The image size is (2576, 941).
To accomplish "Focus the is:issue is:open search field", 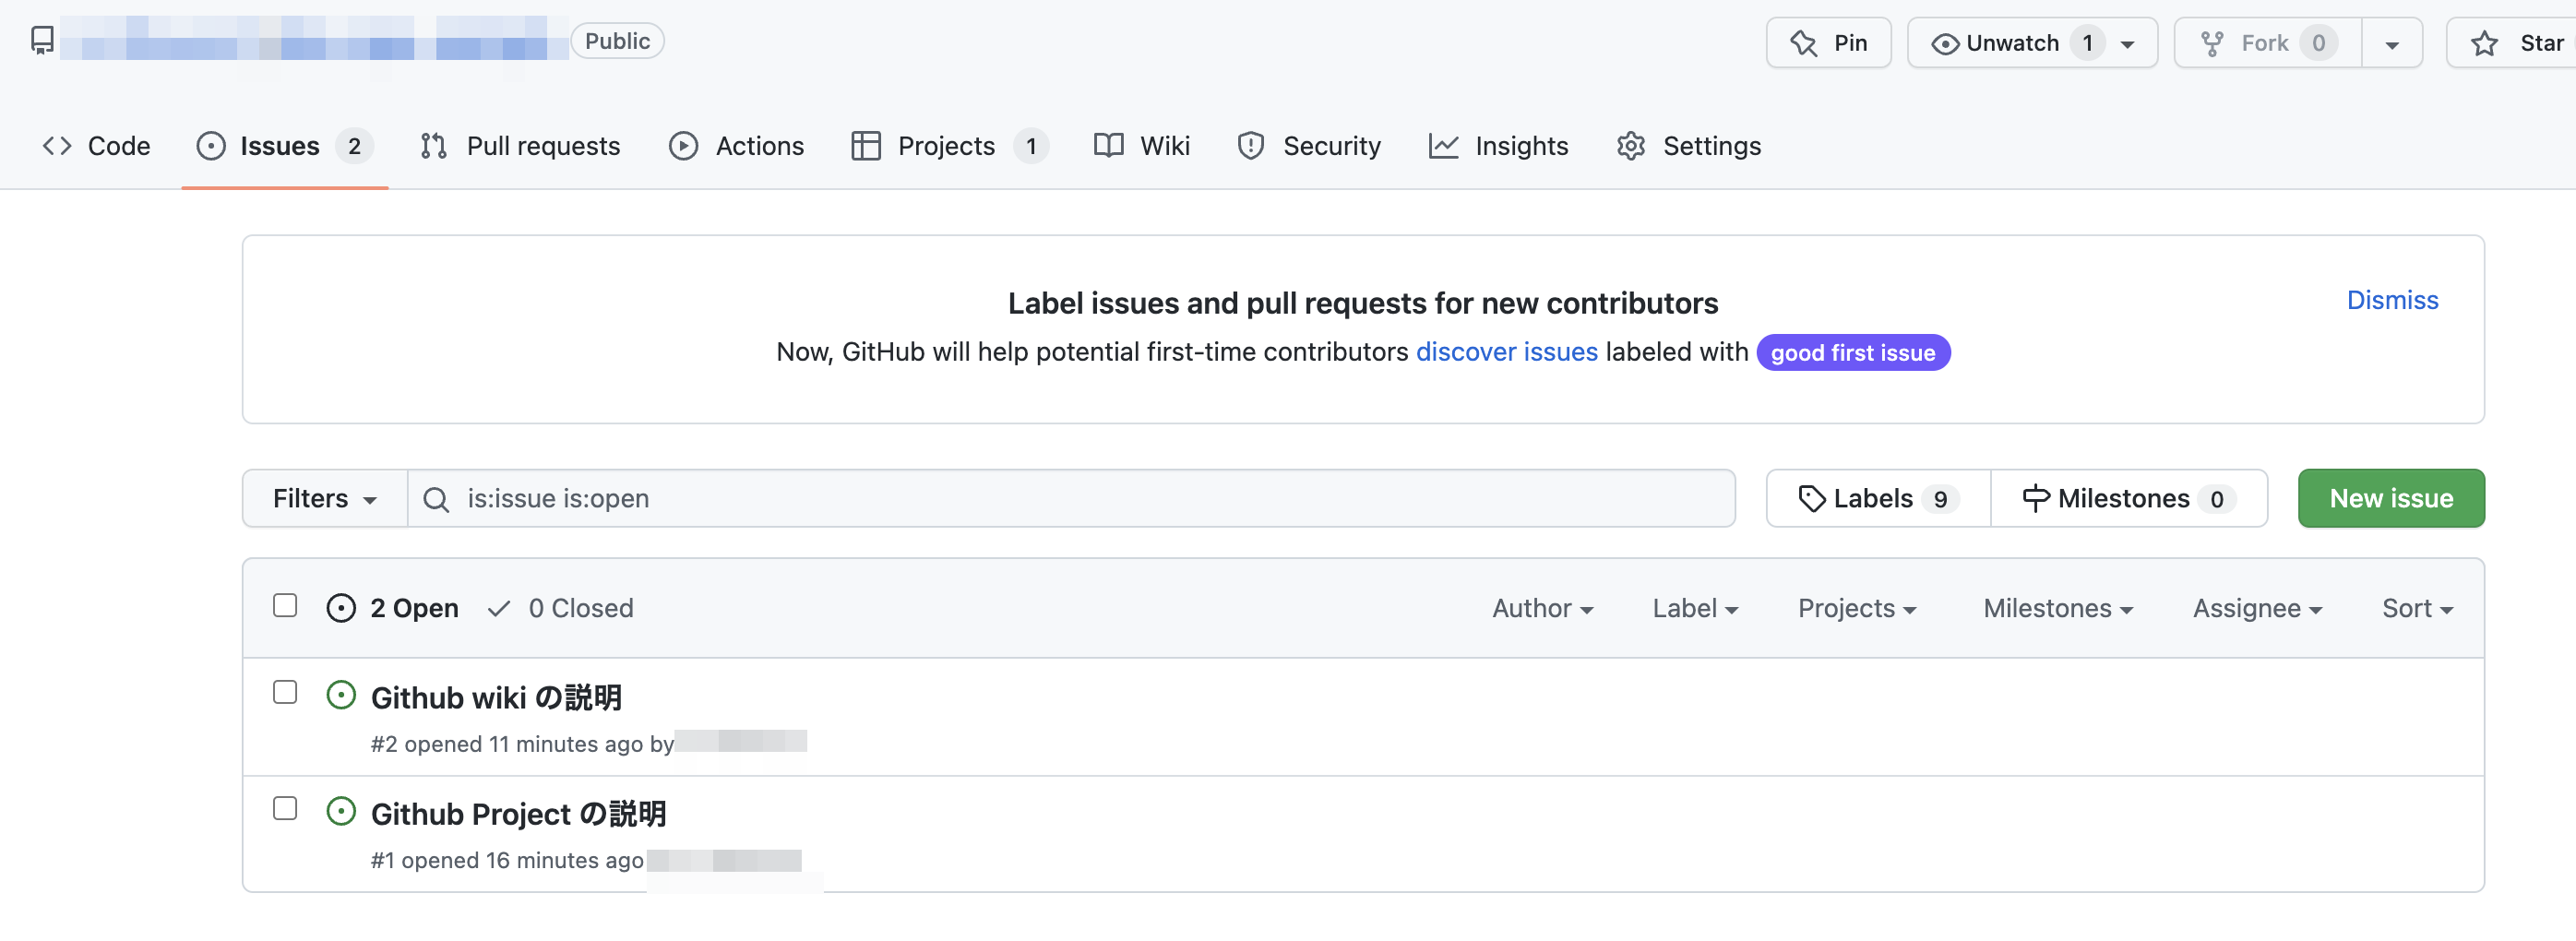I will pyautogui.click(x=1090, y=498).
